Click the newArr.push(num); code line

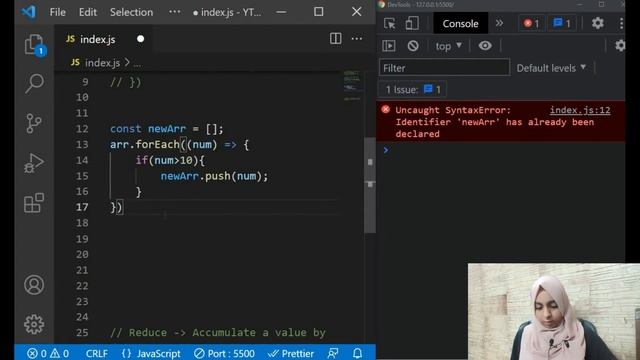click(x=214, y=176)
